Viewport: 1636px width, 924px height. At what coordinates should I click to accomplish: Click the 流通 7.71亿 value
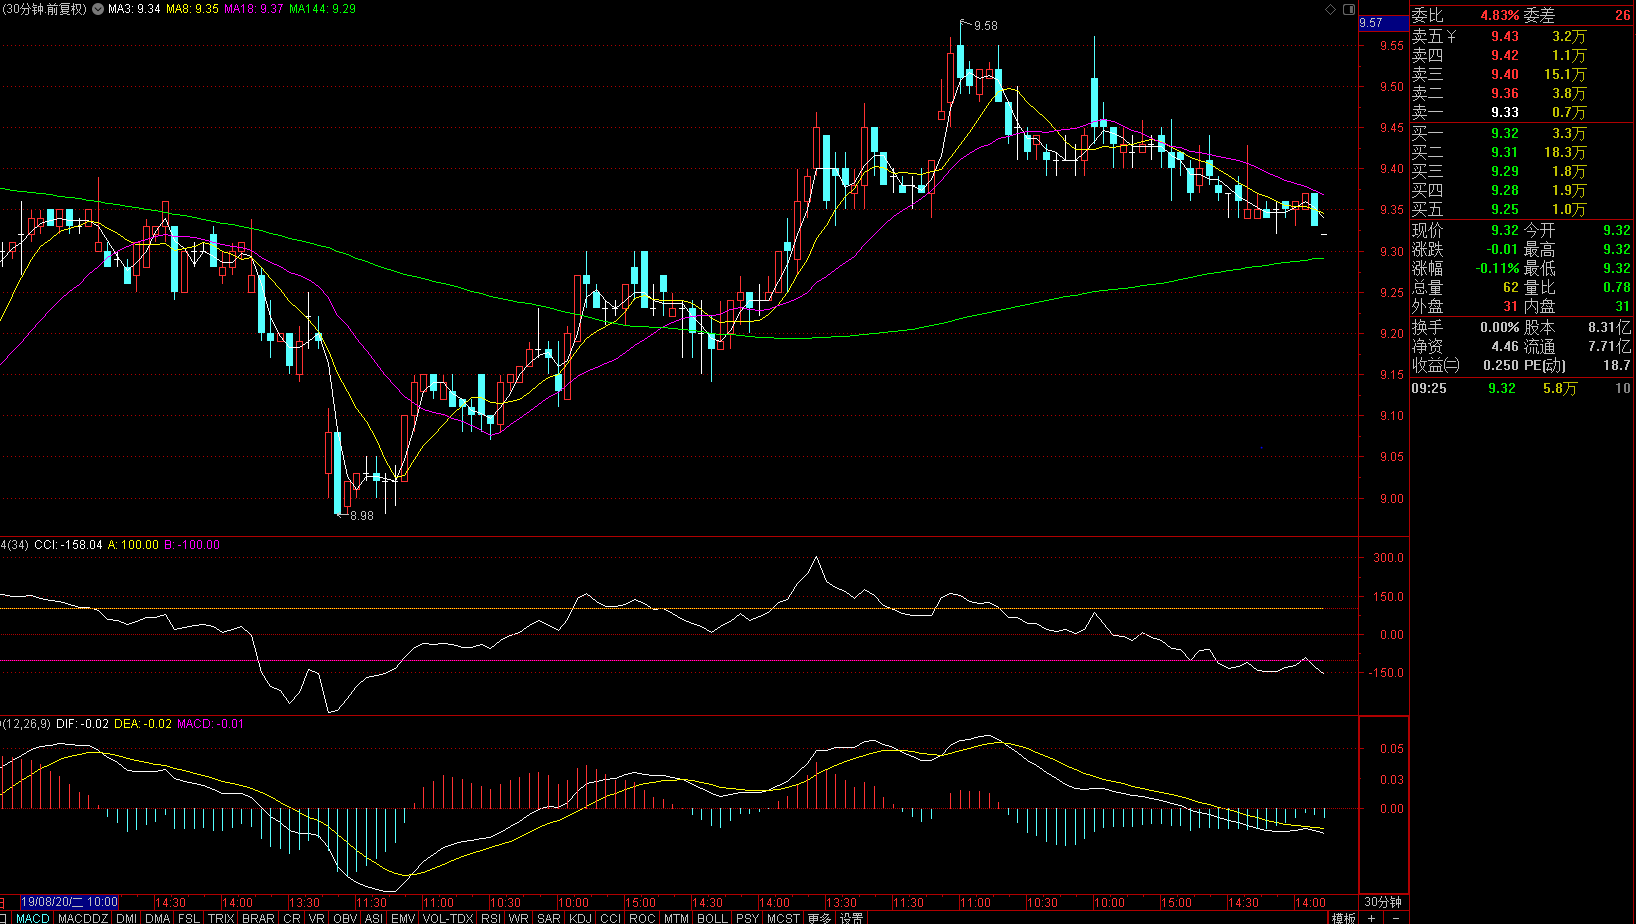(1610, 346)
